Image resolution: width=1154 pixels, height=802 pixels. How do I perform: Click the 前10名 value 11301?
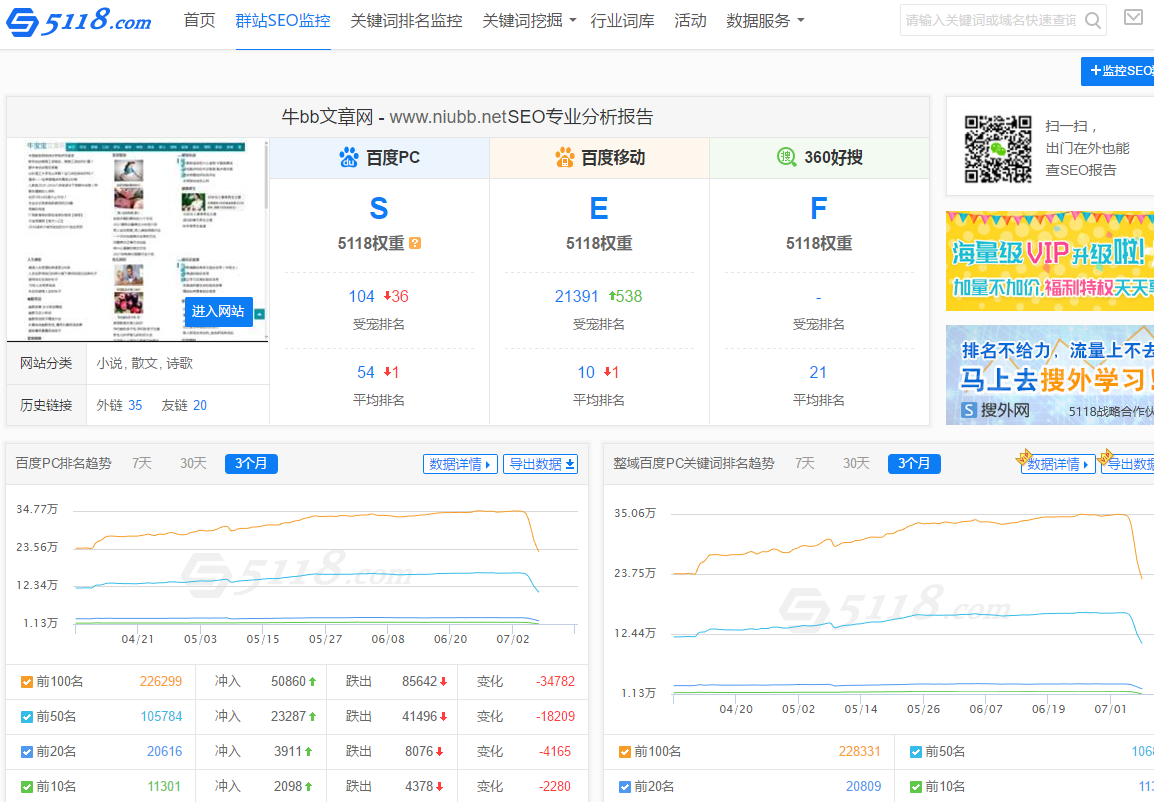tap(164, 787)
